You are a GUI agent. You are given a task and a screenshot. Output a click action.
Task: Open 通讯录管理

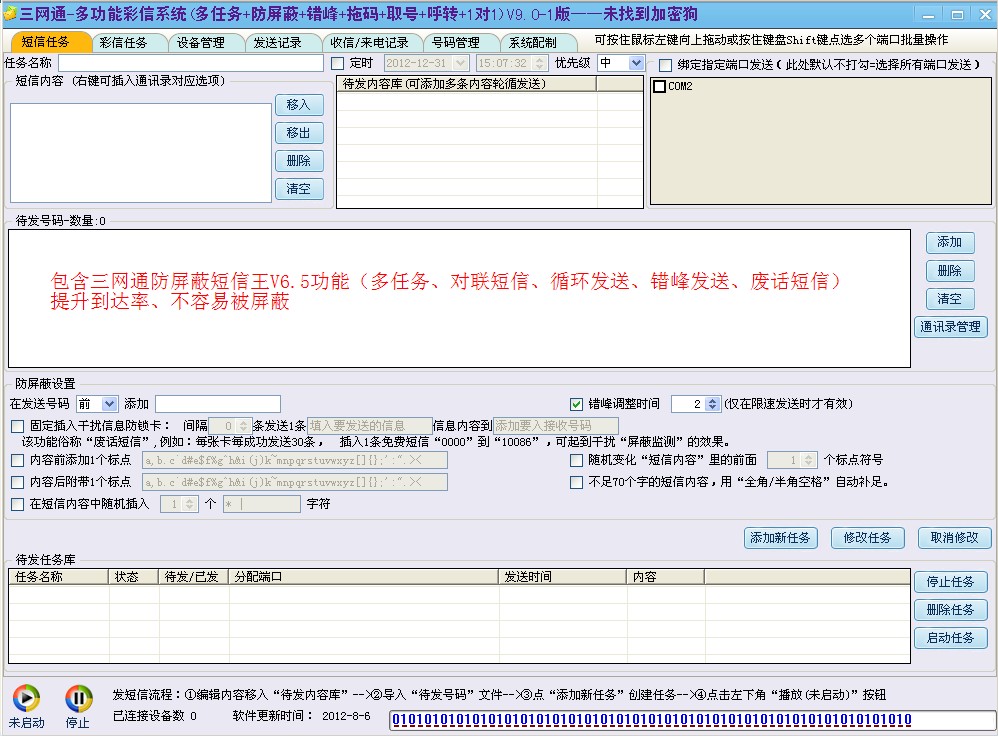[950, 327]
